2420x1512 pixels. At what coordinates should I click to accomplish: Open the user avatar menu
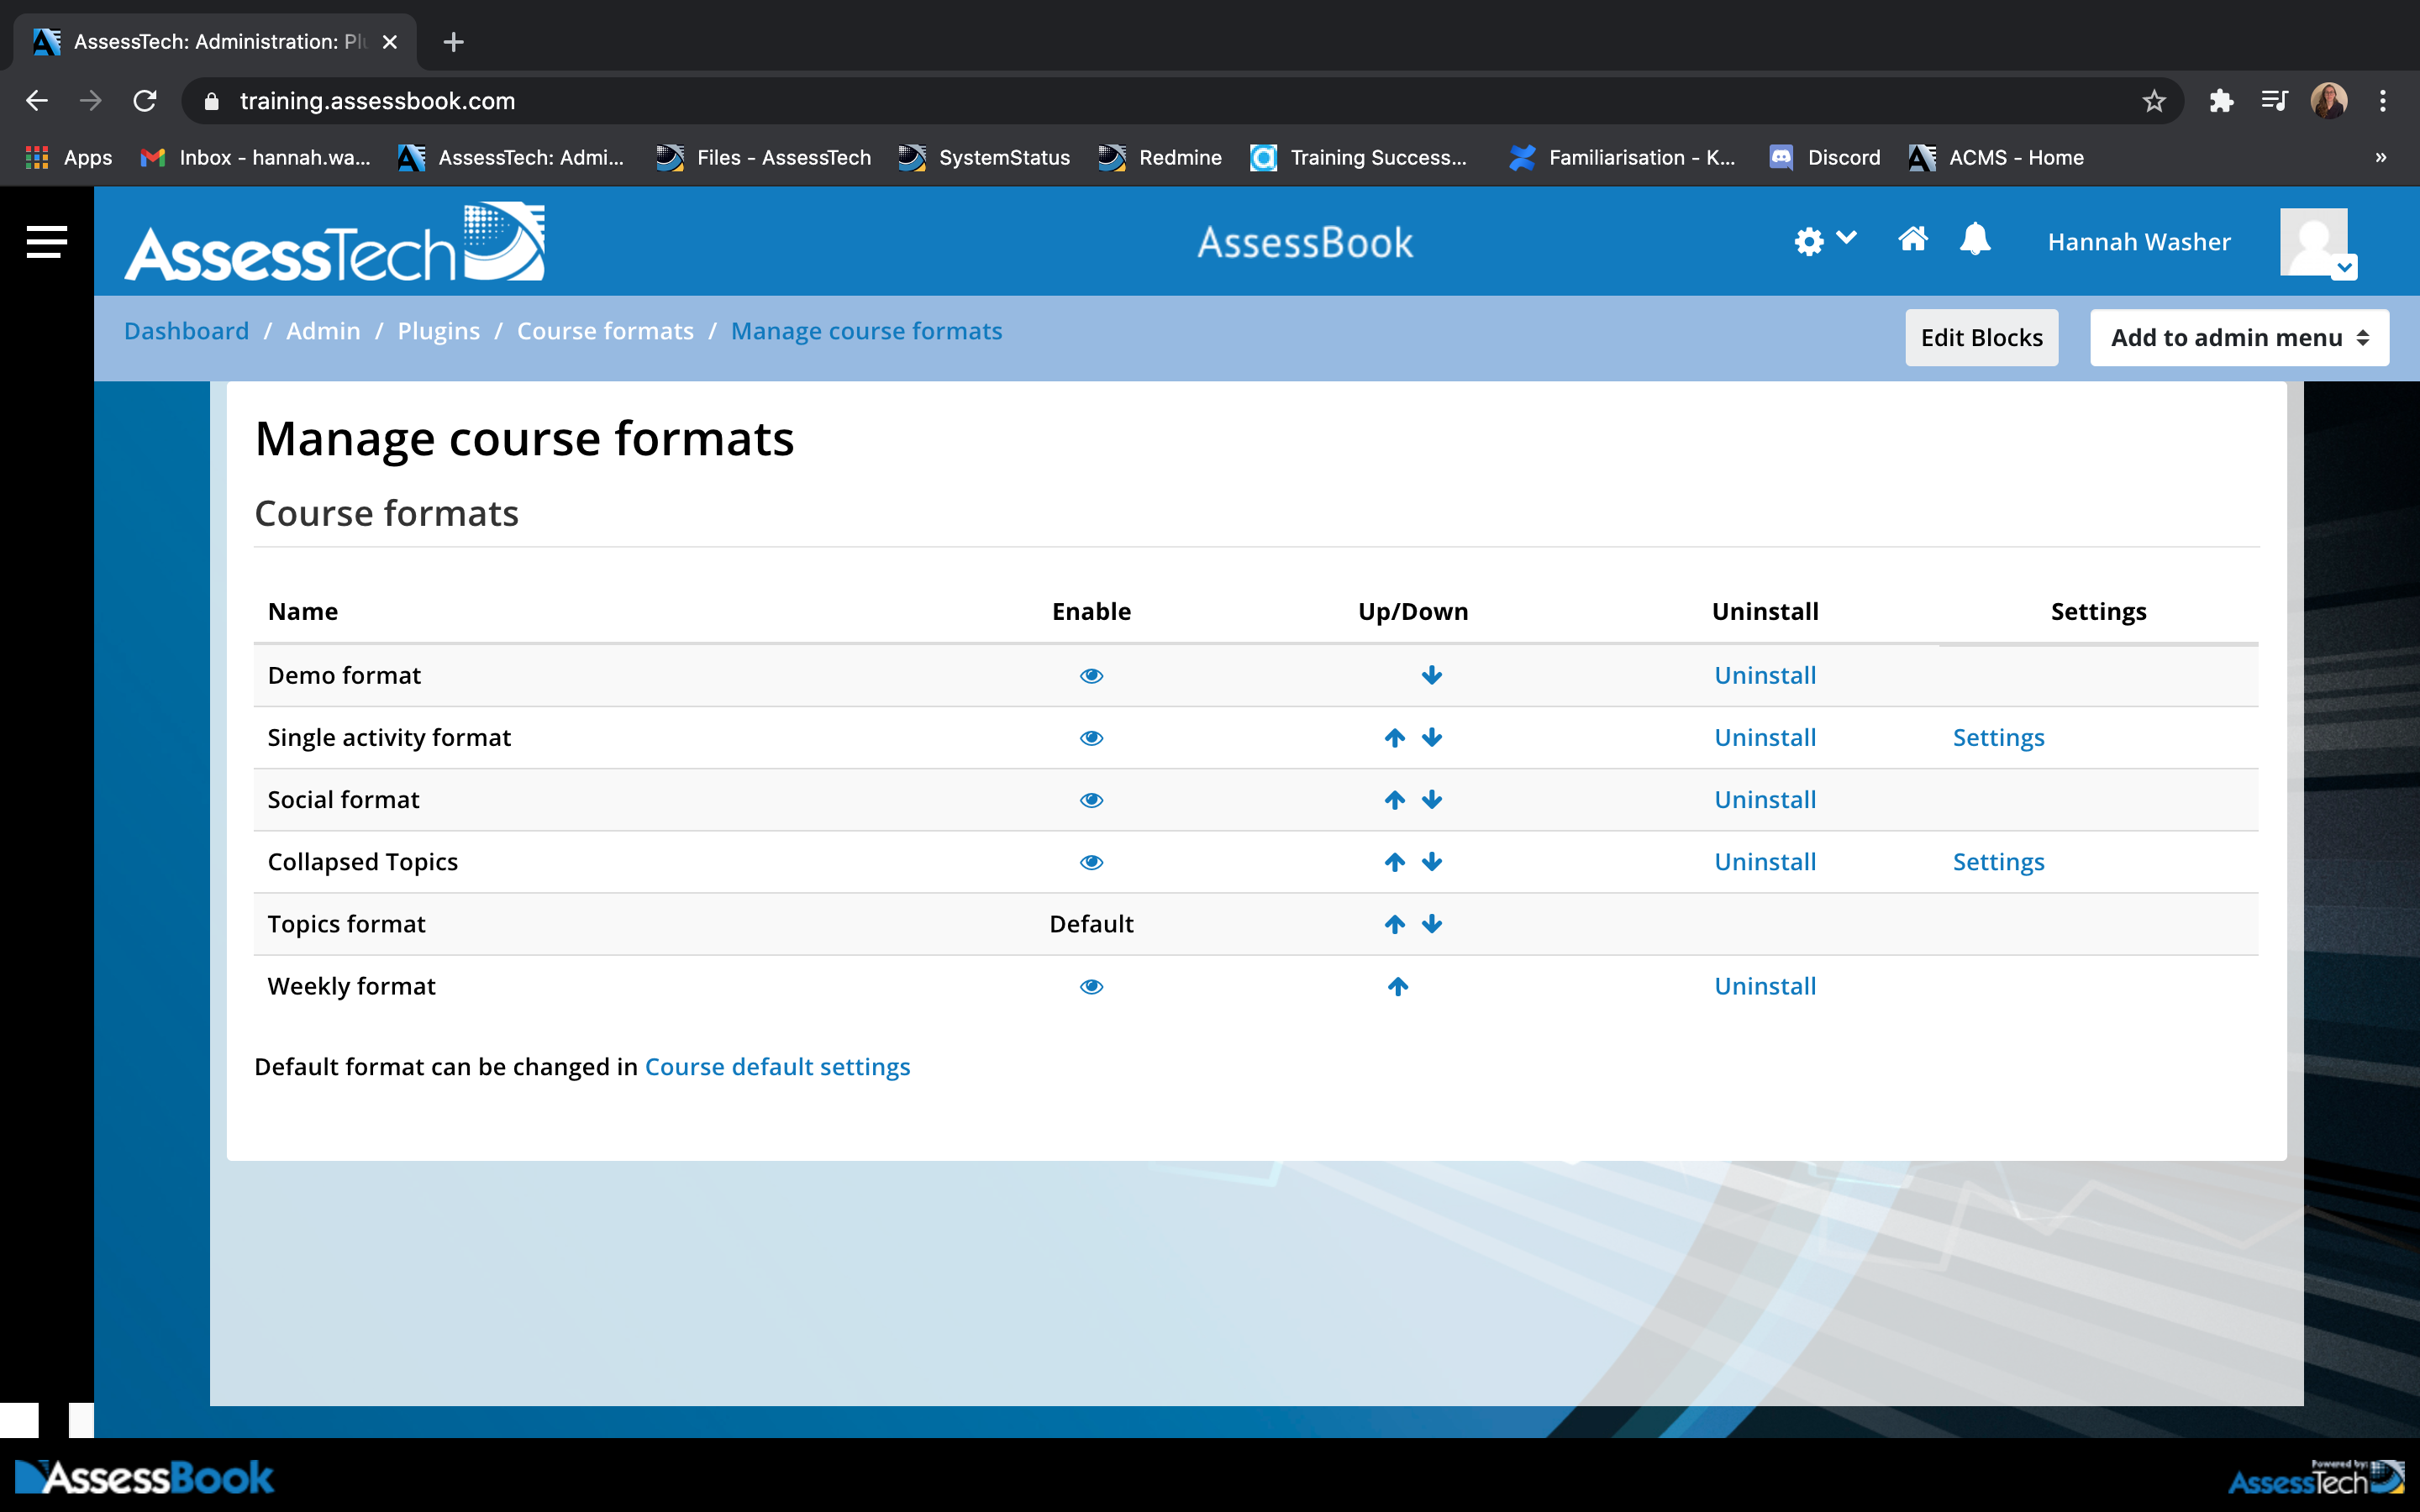pyautogui.click(x=2317, y=243)
